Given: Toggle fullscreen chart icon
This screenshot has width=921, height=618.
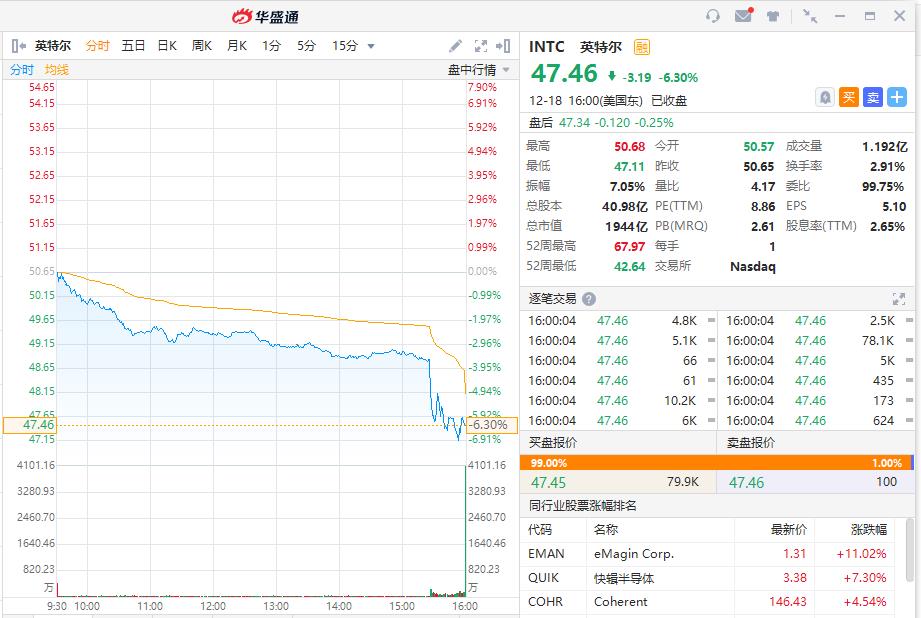Looking at the screenshot, I should tap(480, 46).
